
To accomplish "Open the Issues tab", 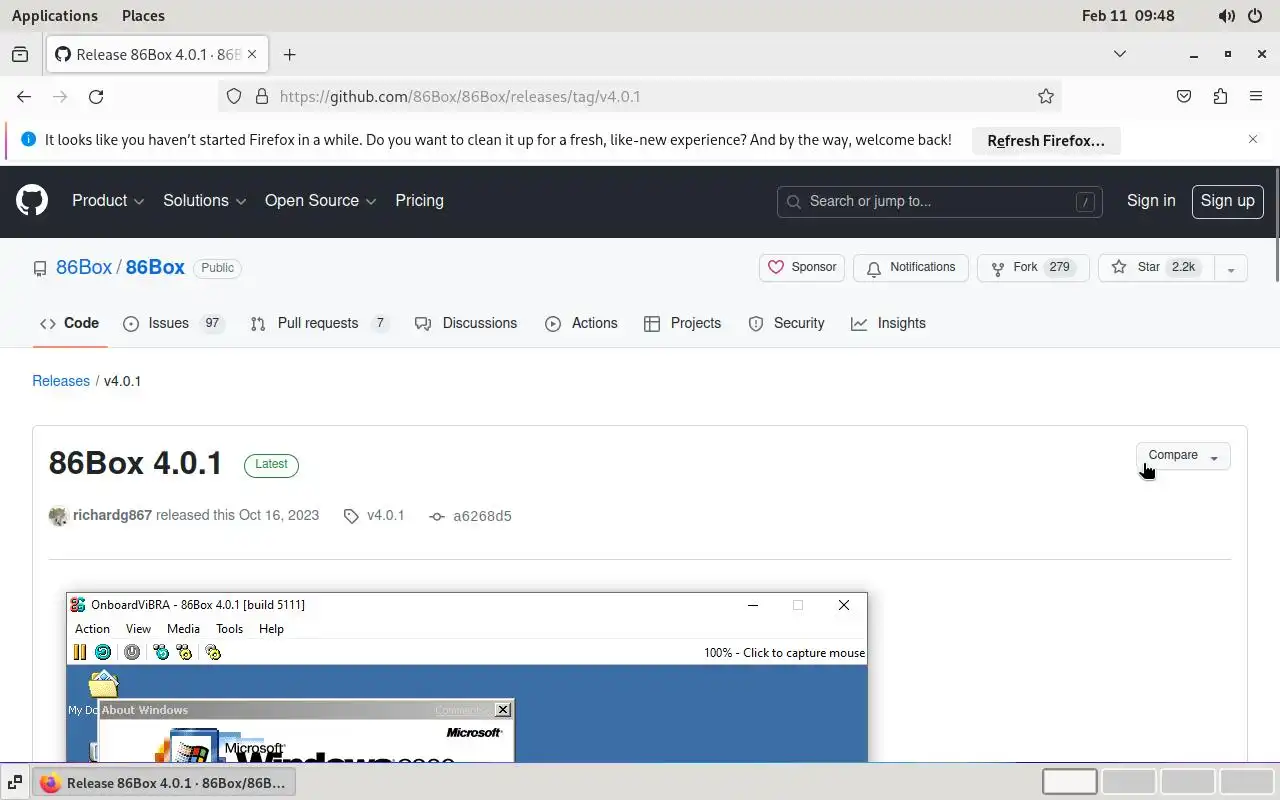I will click(x=172, y=323).
